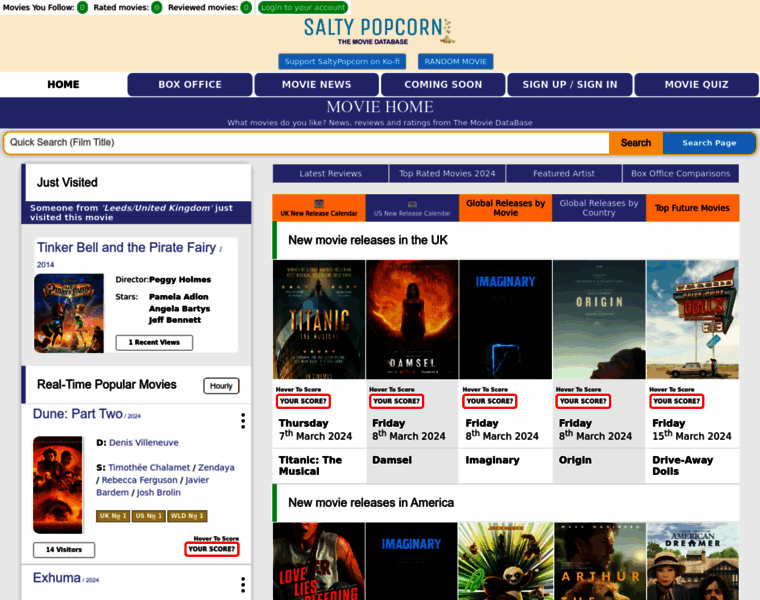The width and height of the screenshot is (760, 600).
Task: Select Global Releases by Movie tab
Action: (506, 208)
